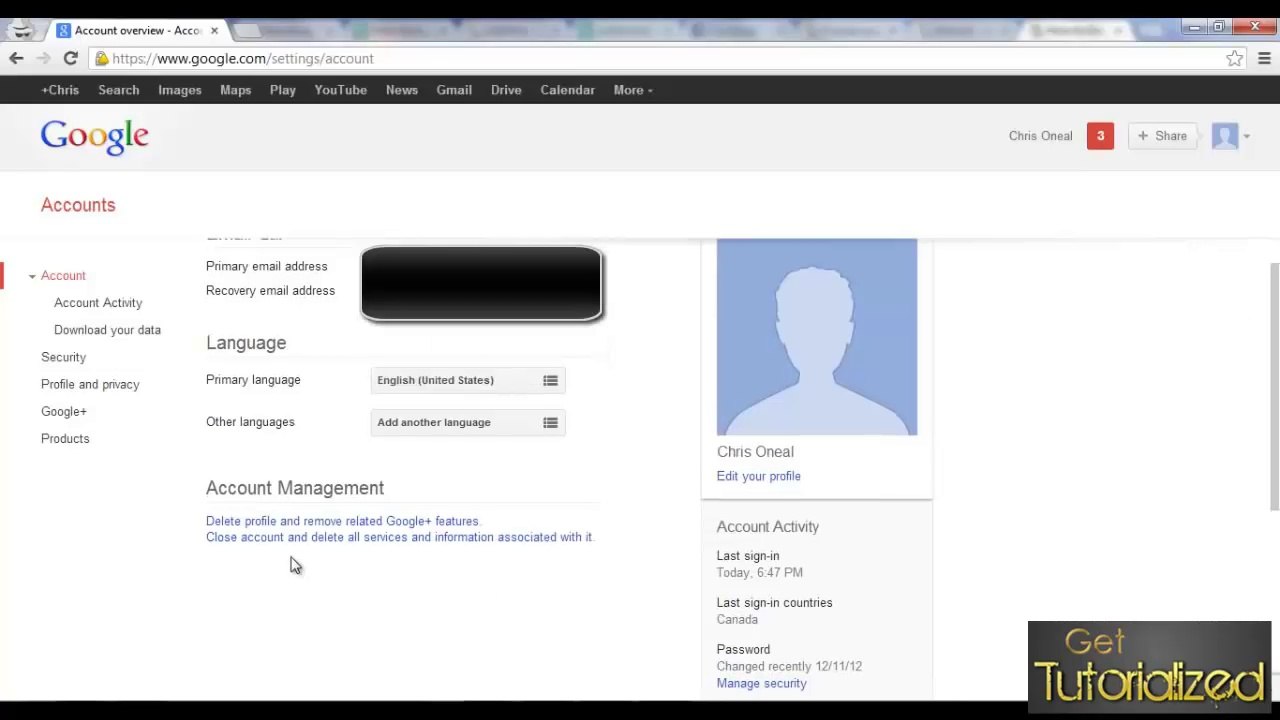
Task: Open Maps in the Google bar
Action: point(236,90)
